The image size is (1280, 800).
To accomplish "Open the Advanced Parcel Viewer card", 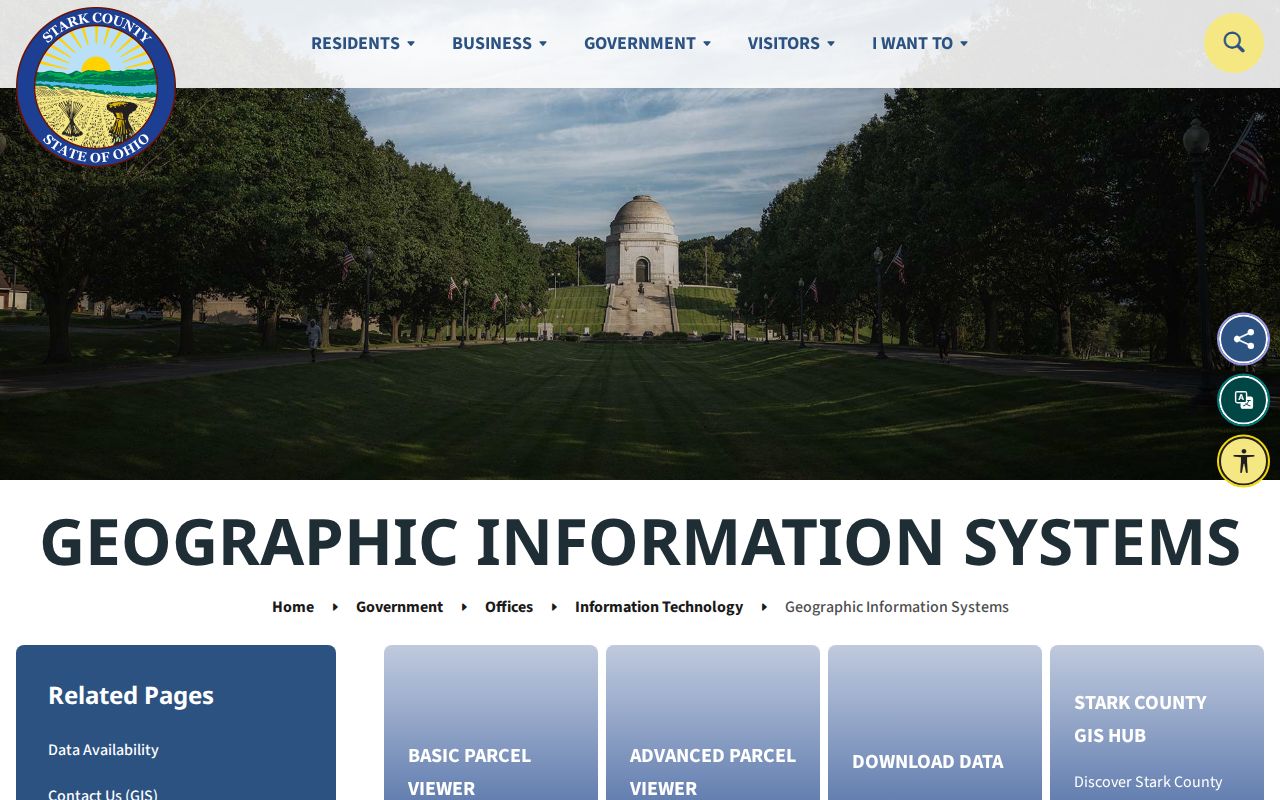I will pyautogui.click(x=713, y=723).
